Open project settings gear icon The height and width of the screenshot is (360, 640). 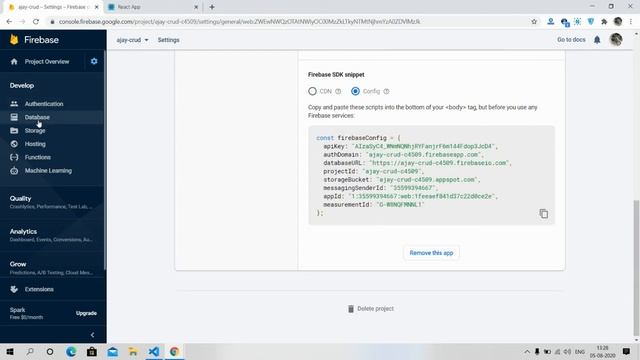coord(94,61)
